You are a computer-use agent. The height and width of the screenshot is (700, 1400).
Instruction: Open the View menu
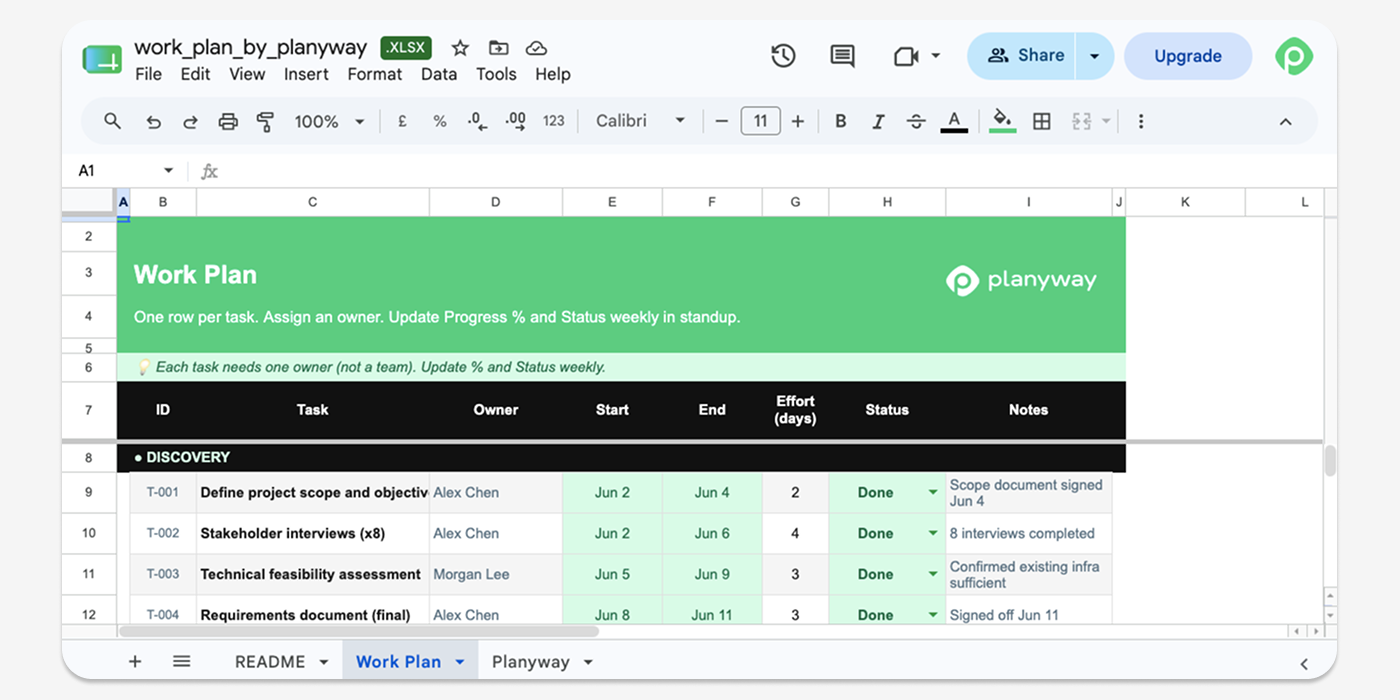click(247, 74)
